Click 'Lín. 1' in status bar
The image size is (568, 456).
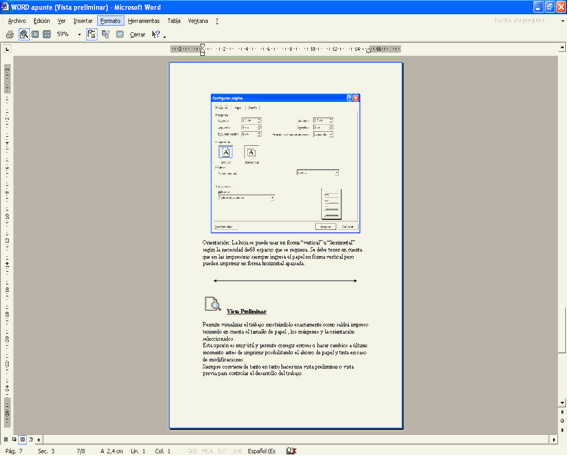coord(138,451)
